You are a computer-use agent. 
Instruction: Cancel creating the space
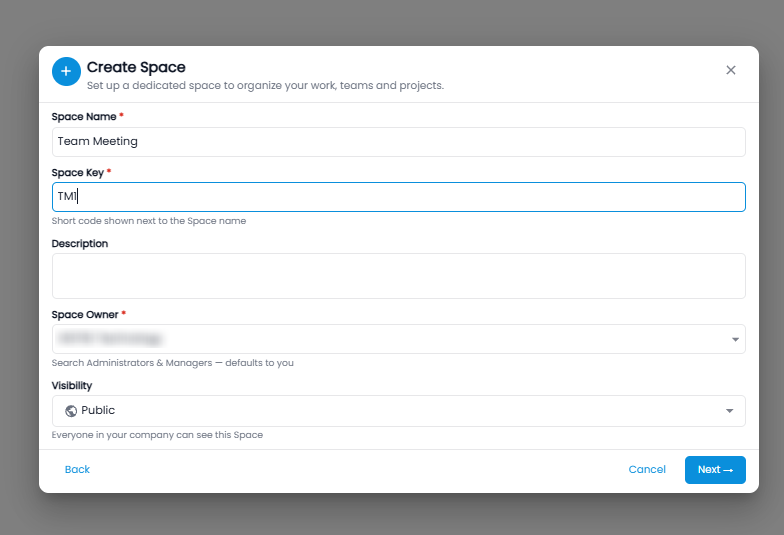(647, 470)
